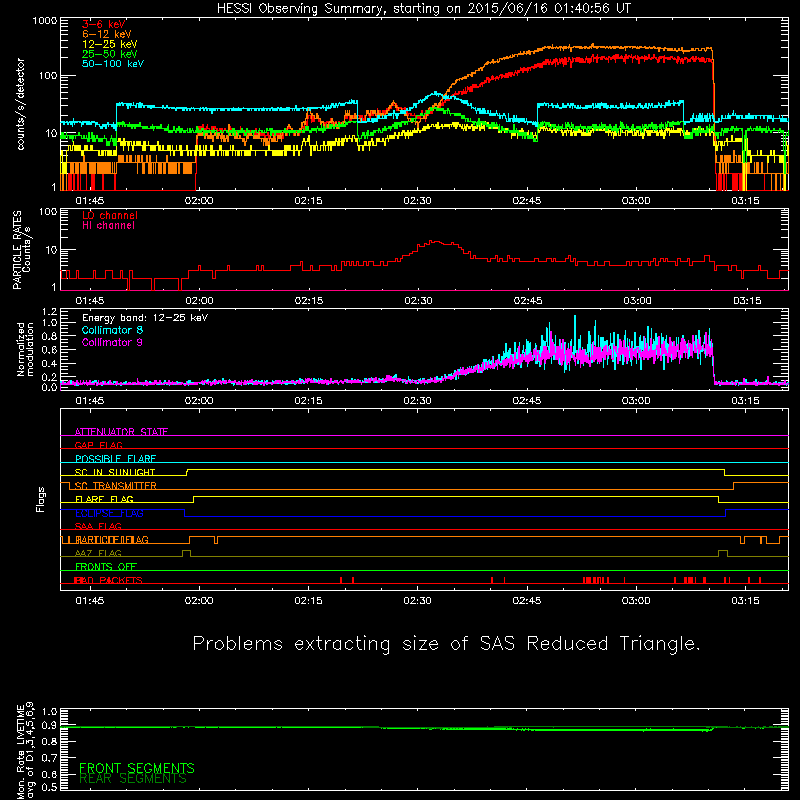
Task: Click the ATTENUATOR STATE flag label
Action: 121,432
